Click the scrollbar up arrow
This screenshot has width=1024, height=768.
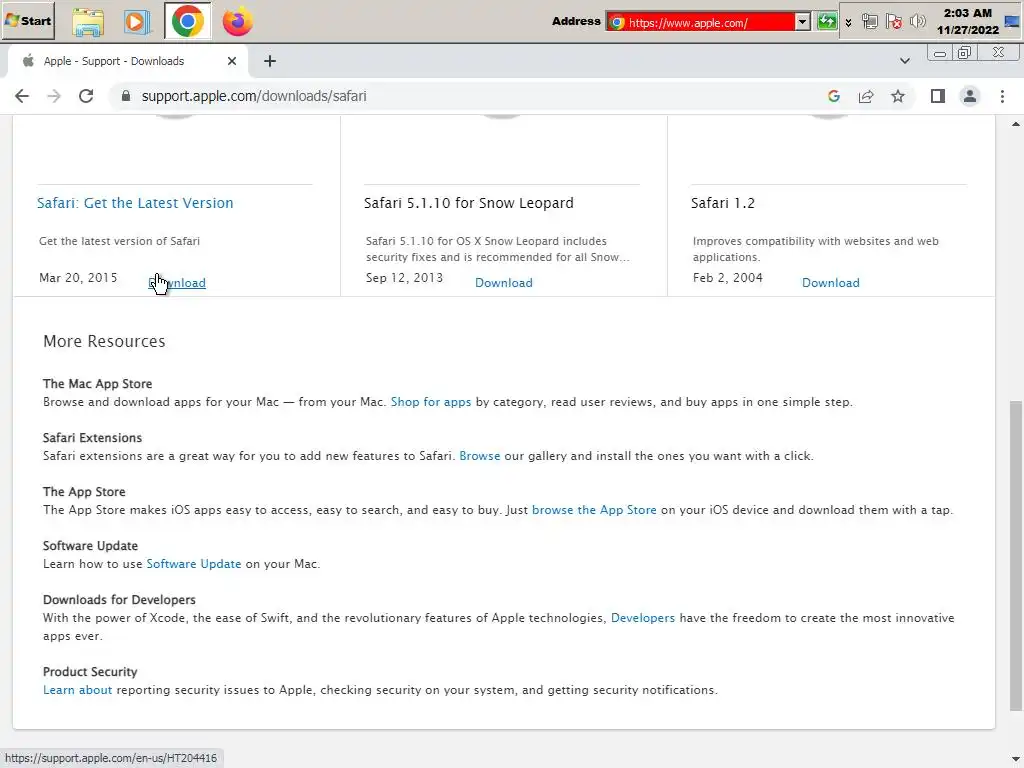[1016, 124]
